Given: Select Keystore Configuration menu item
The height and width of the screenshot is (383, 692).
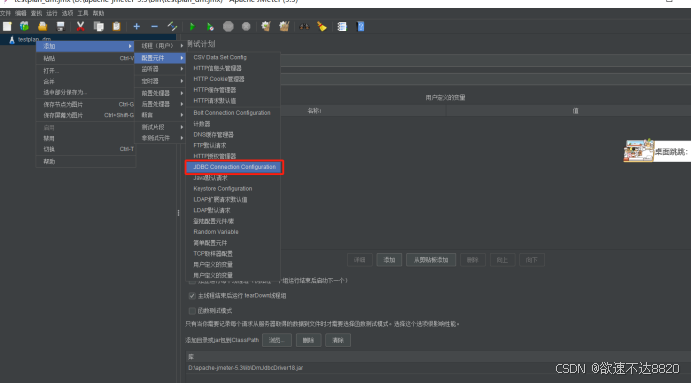Looking at the screenshot, I should coord(233,188).
